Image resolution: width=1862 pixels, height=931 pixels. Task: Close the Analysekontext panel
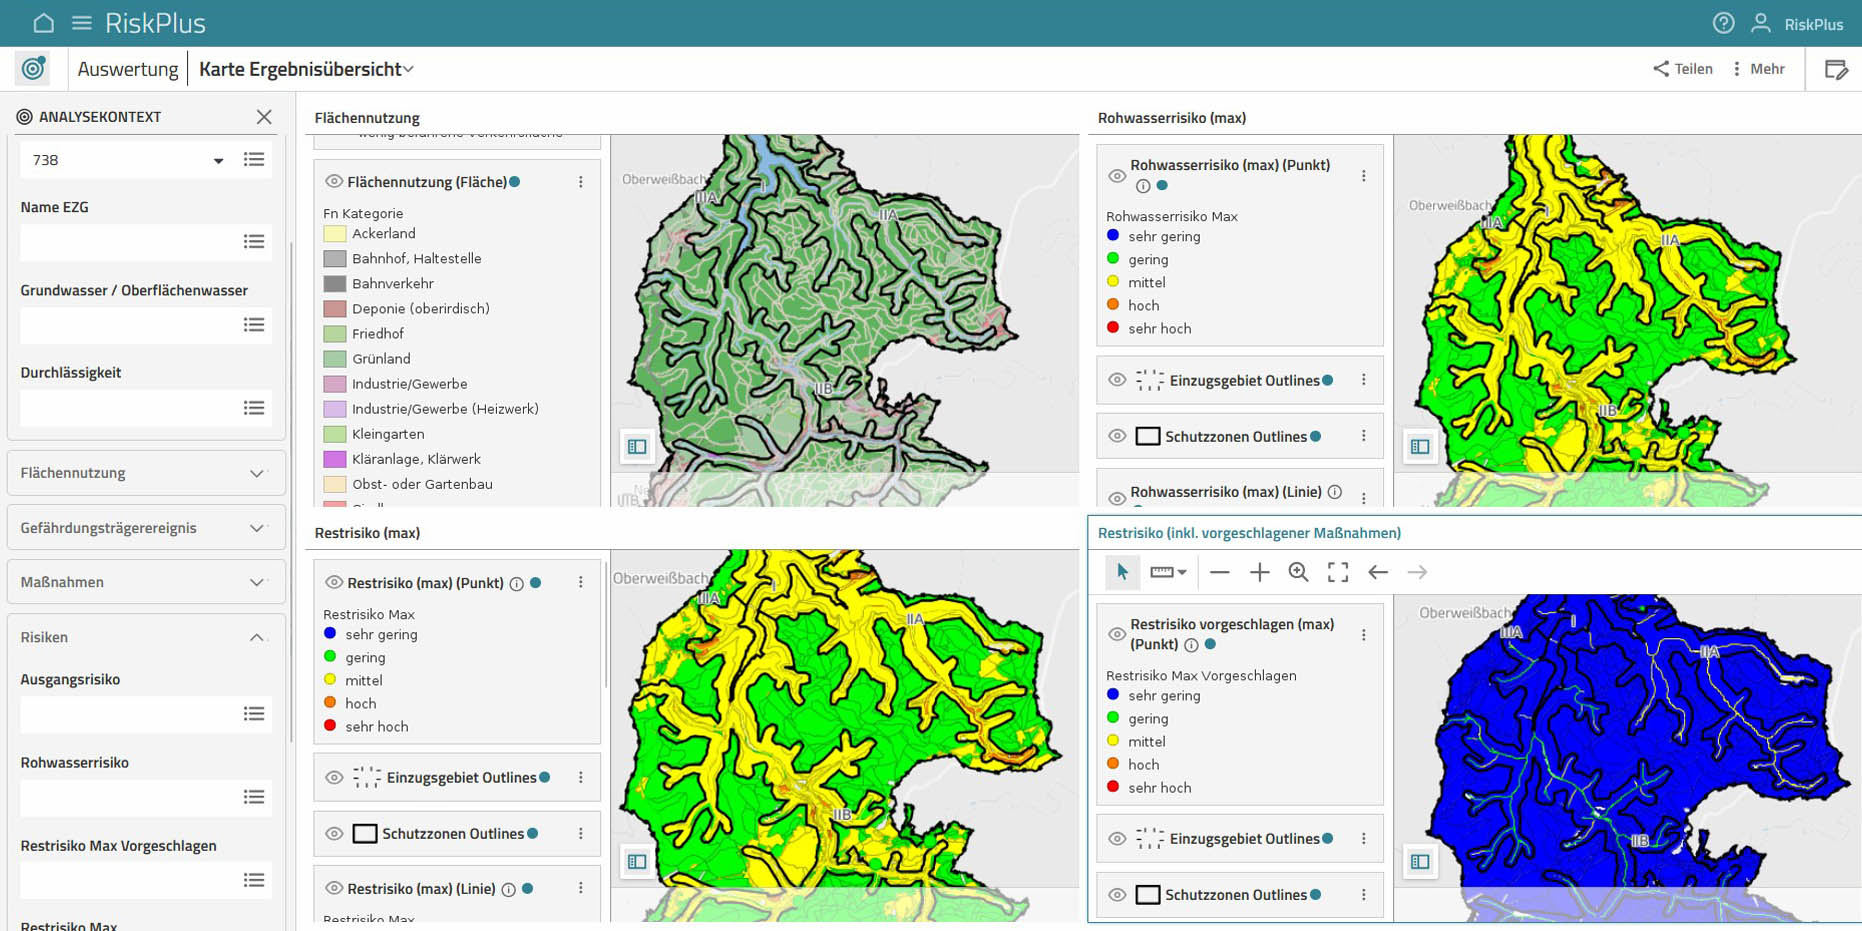click(x=264, y=117)
